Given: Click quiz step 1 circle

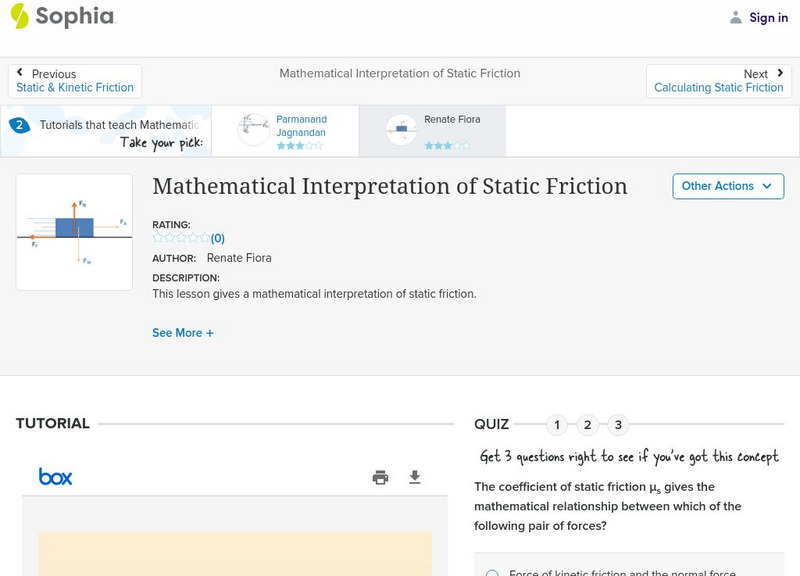Looking at the screenshot, I should tap(556, 424).
